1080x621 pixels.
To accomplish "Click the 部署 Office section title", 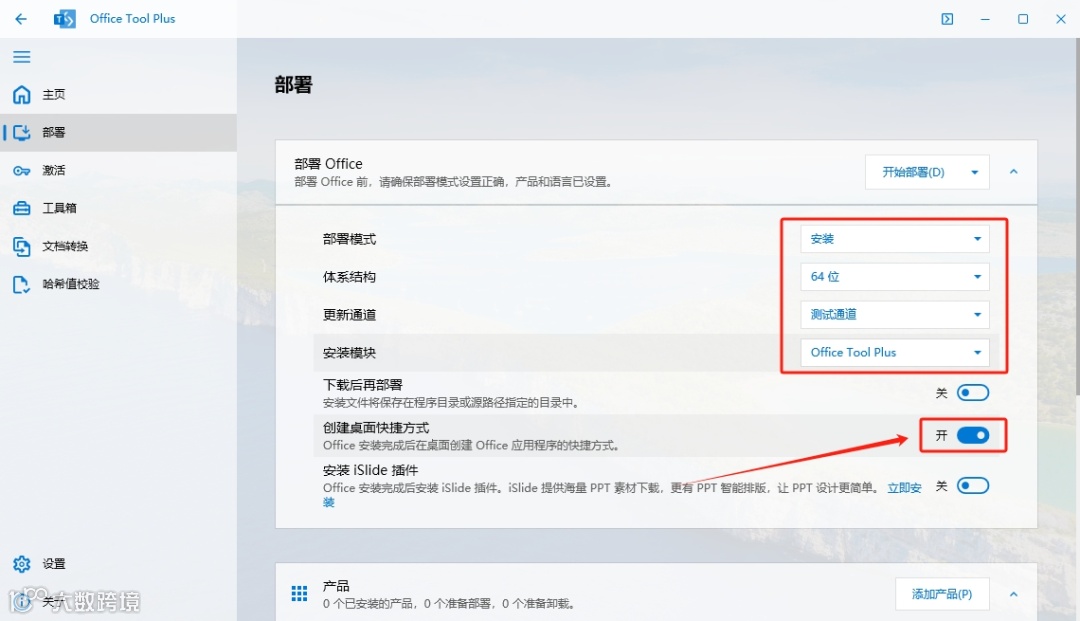I will [329, 164].
